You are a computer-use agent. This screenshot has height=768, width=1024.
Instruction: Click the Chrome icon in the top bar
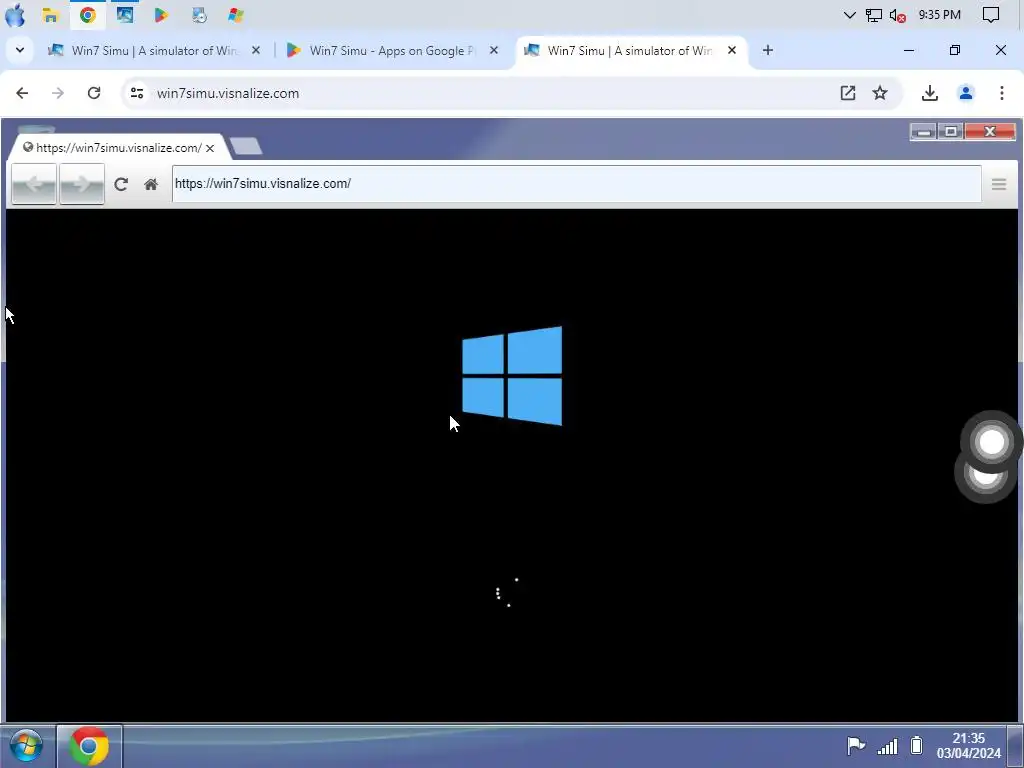[x=88, y=15]
